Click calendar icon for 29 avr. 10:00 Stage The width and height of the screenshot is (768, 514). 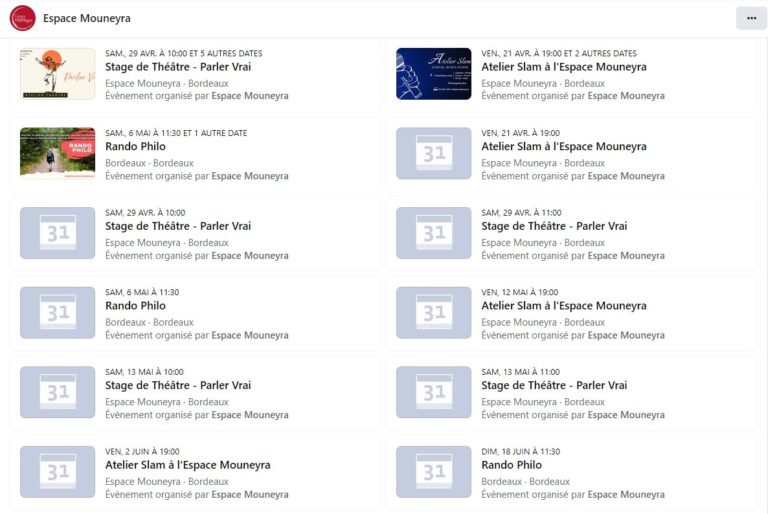pyautogui.click(x=57, y=233)
